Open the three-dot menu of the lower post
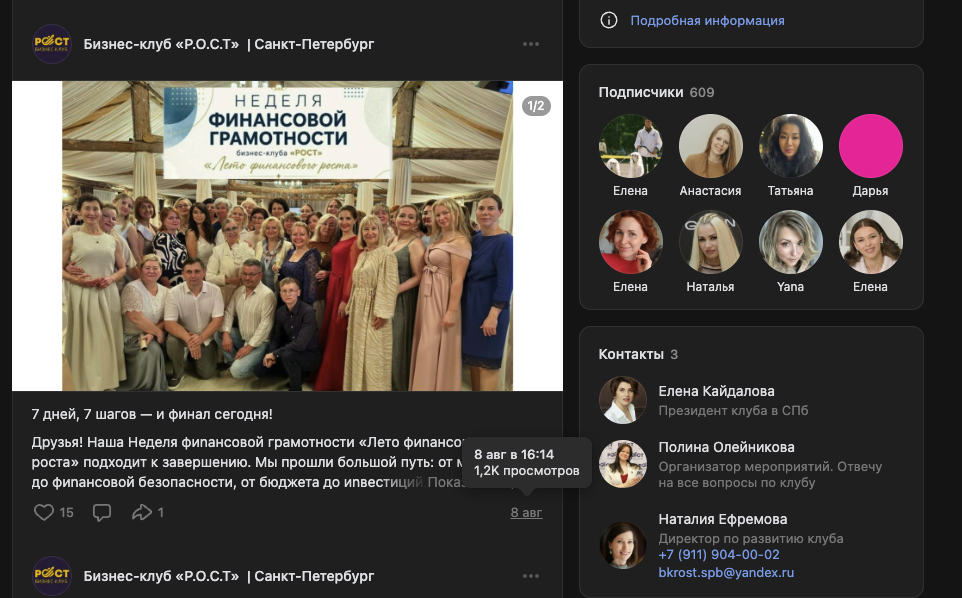Viewport: 962px width, 598px height. pos(531,576)
